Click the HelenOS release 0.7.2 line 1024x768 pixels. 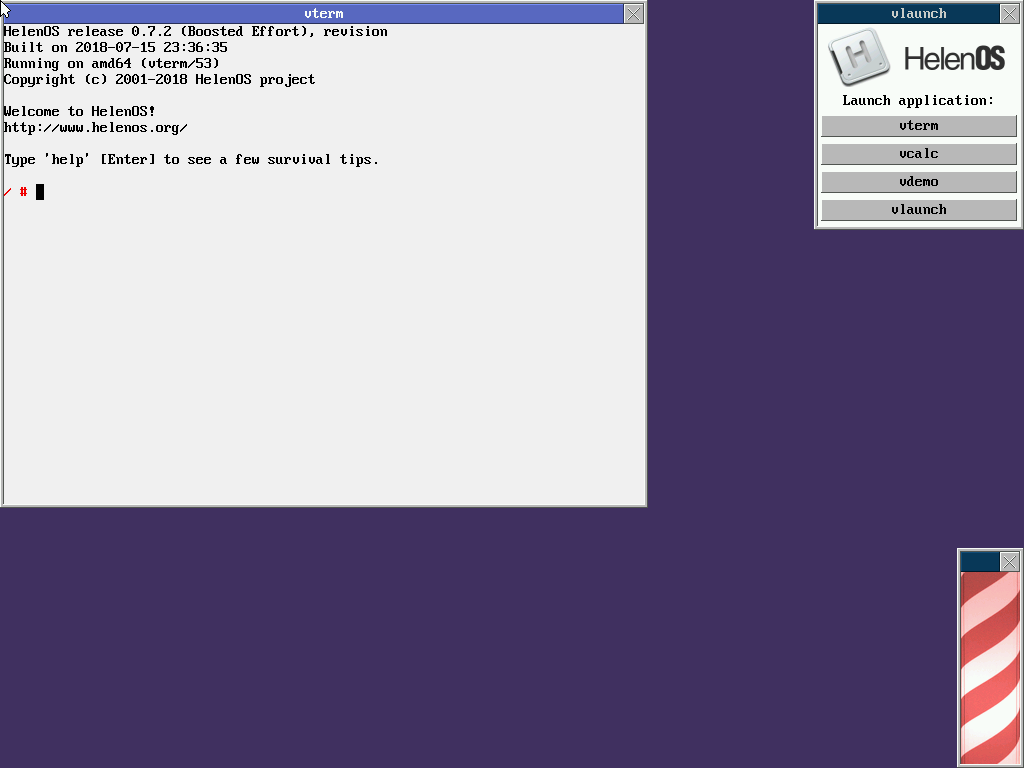coord(195,31)
